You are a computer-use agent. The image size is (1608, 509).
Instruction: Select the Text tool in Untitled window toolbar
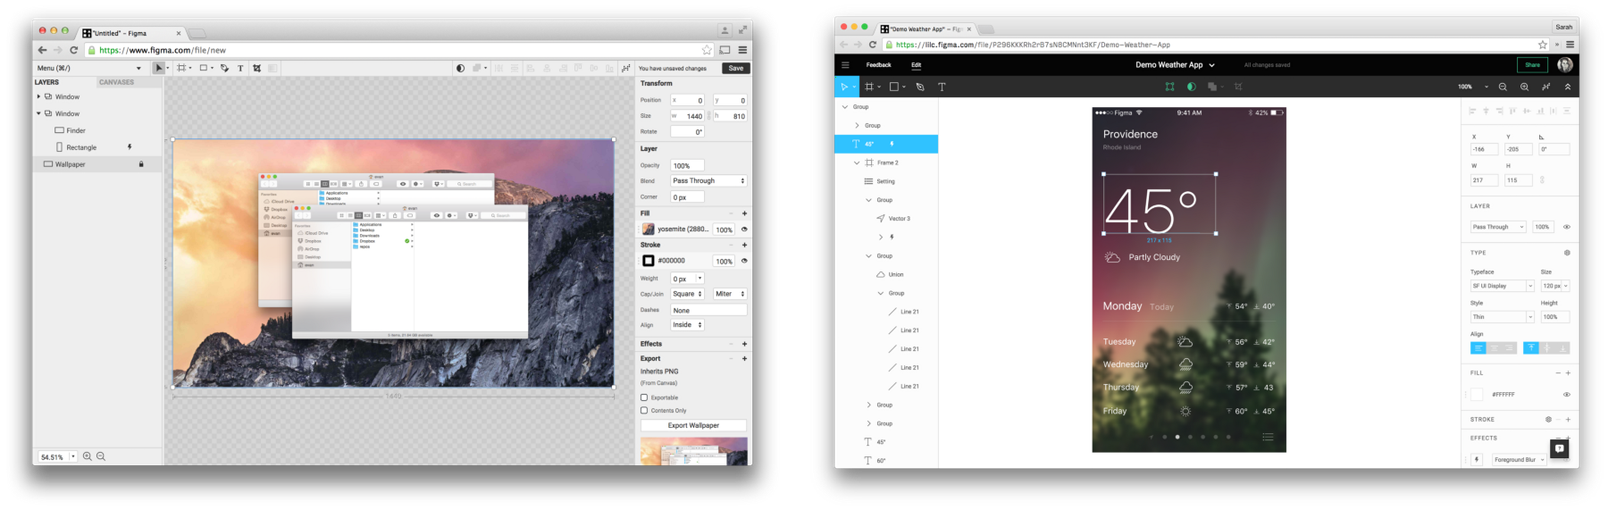tap(241, 68)
